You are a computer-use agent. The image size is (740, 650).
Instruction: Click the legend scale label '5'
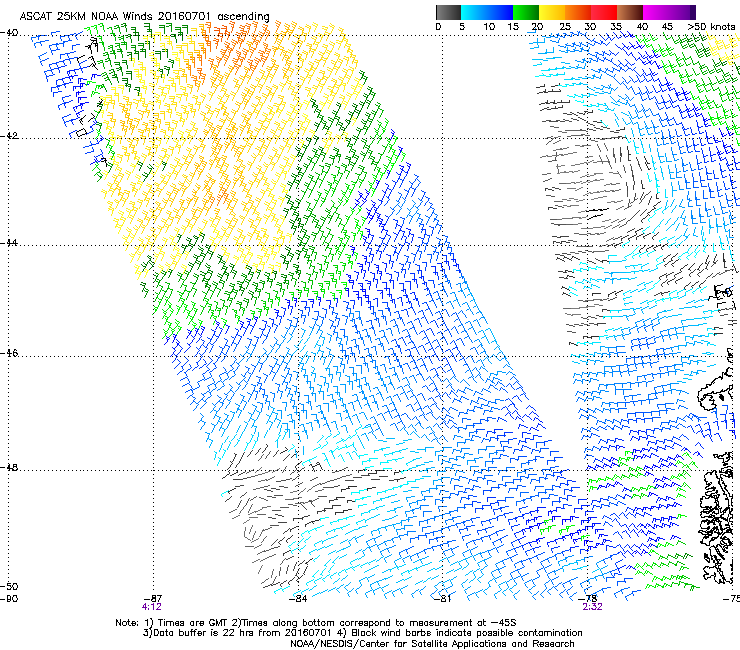tap(462, 27)
